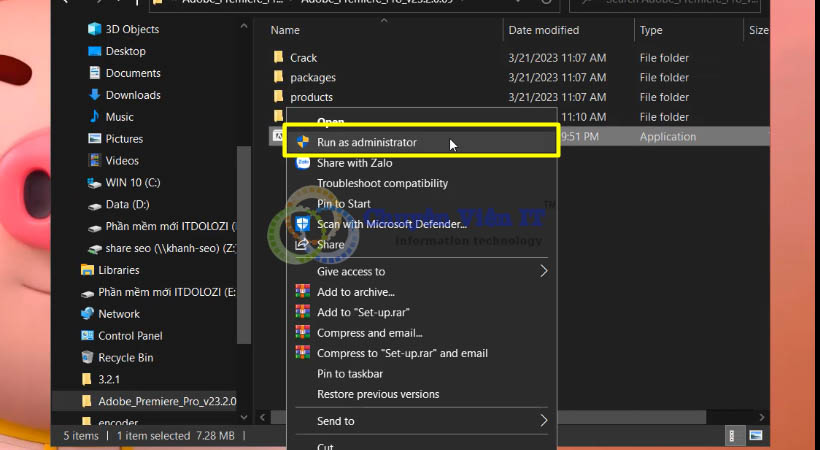Select Compress to "Set-up.rar" and email
The height and width of the screenshot is (450, 820).
pos(402,353)
